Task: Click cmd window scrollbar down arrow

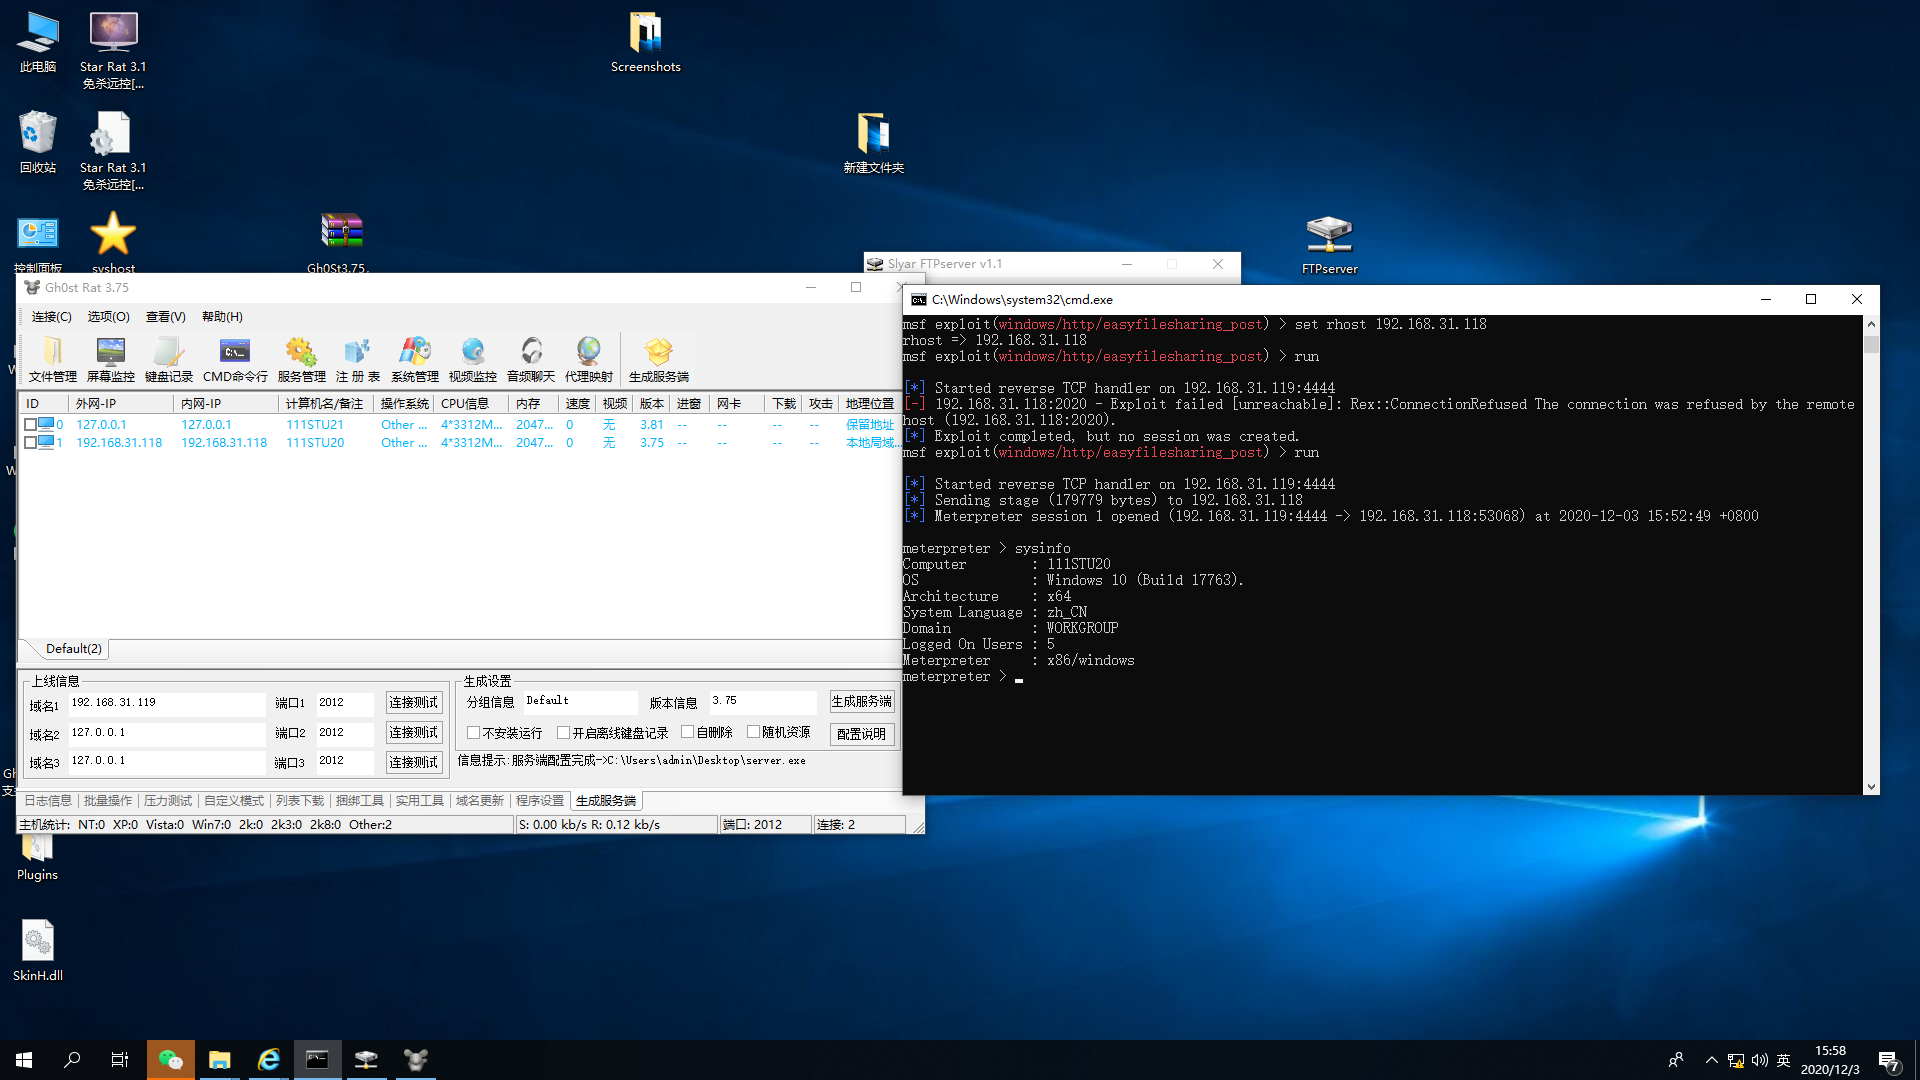Action: [x=1871, y=787]
